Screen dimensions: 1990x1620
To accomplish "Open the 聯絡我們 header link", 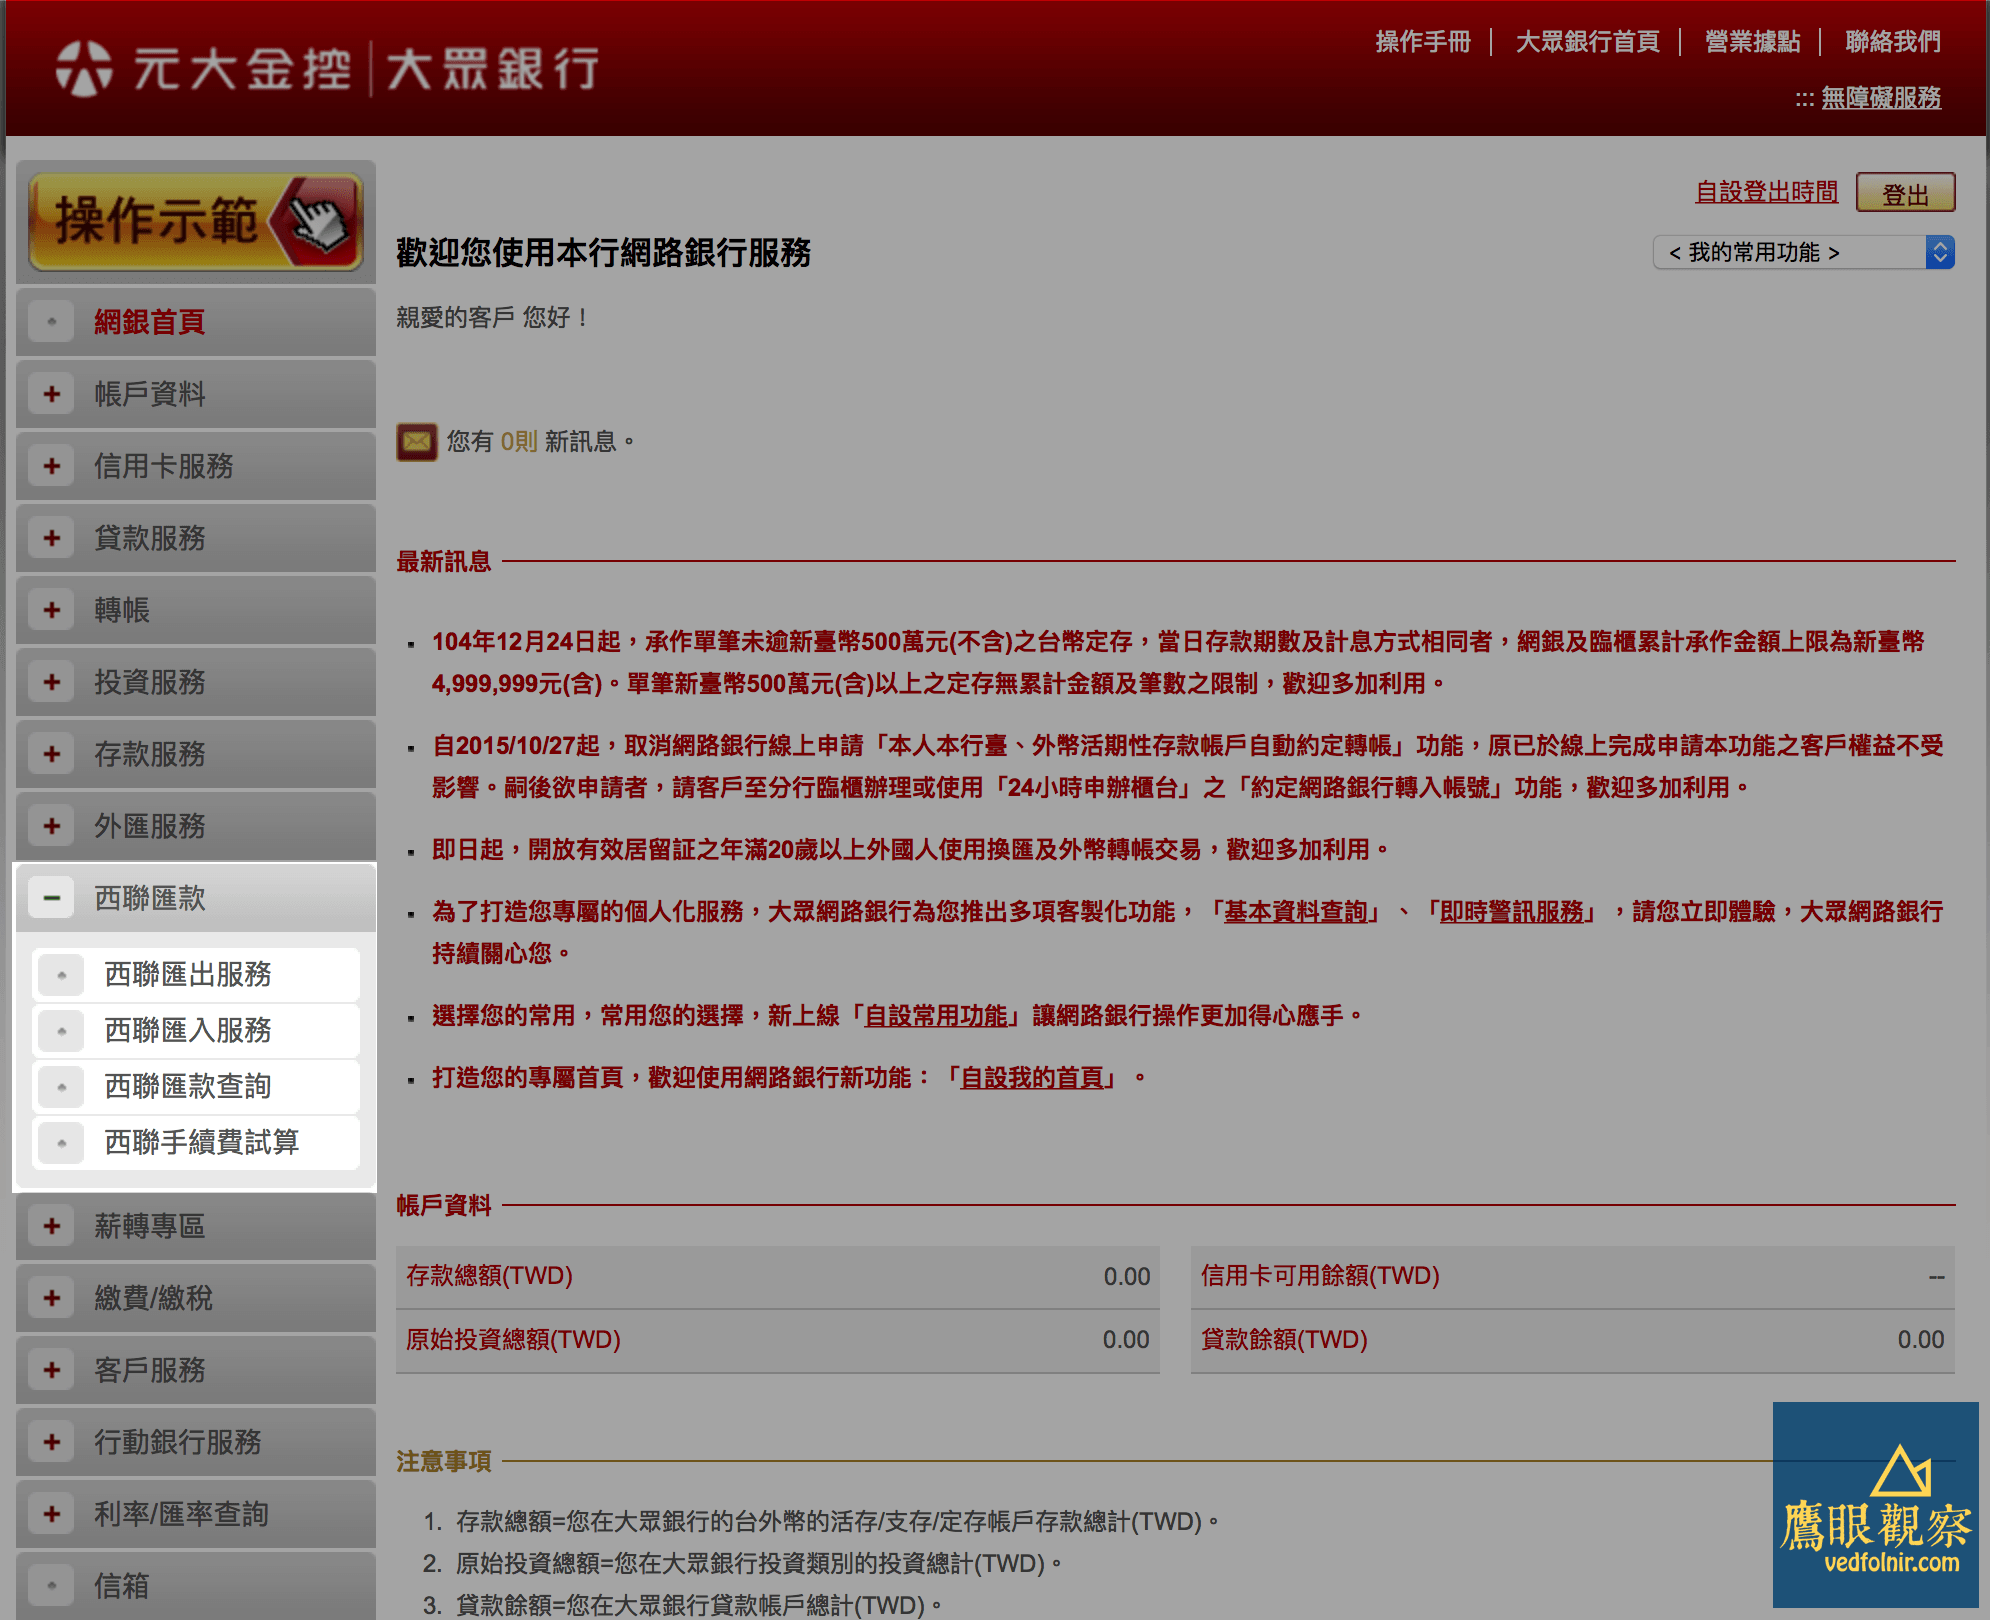I will coord(1893,42).
